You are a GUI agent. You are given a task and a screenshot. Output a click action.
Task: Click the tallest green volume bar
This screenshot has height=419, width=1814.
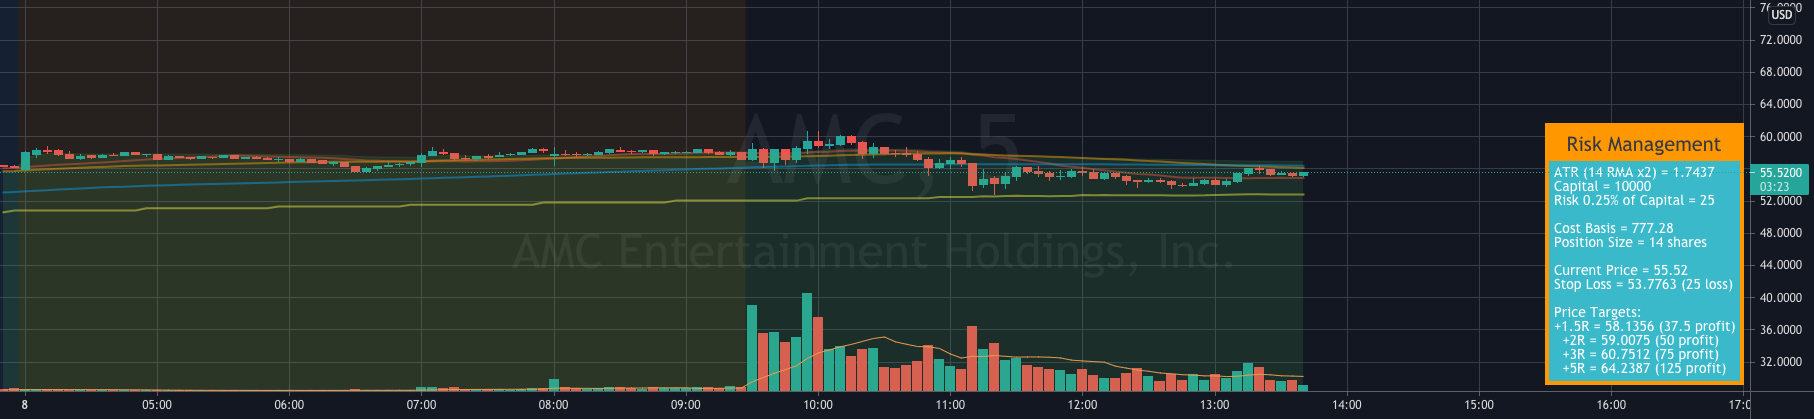pyautogui.click(x=807, y=342)
